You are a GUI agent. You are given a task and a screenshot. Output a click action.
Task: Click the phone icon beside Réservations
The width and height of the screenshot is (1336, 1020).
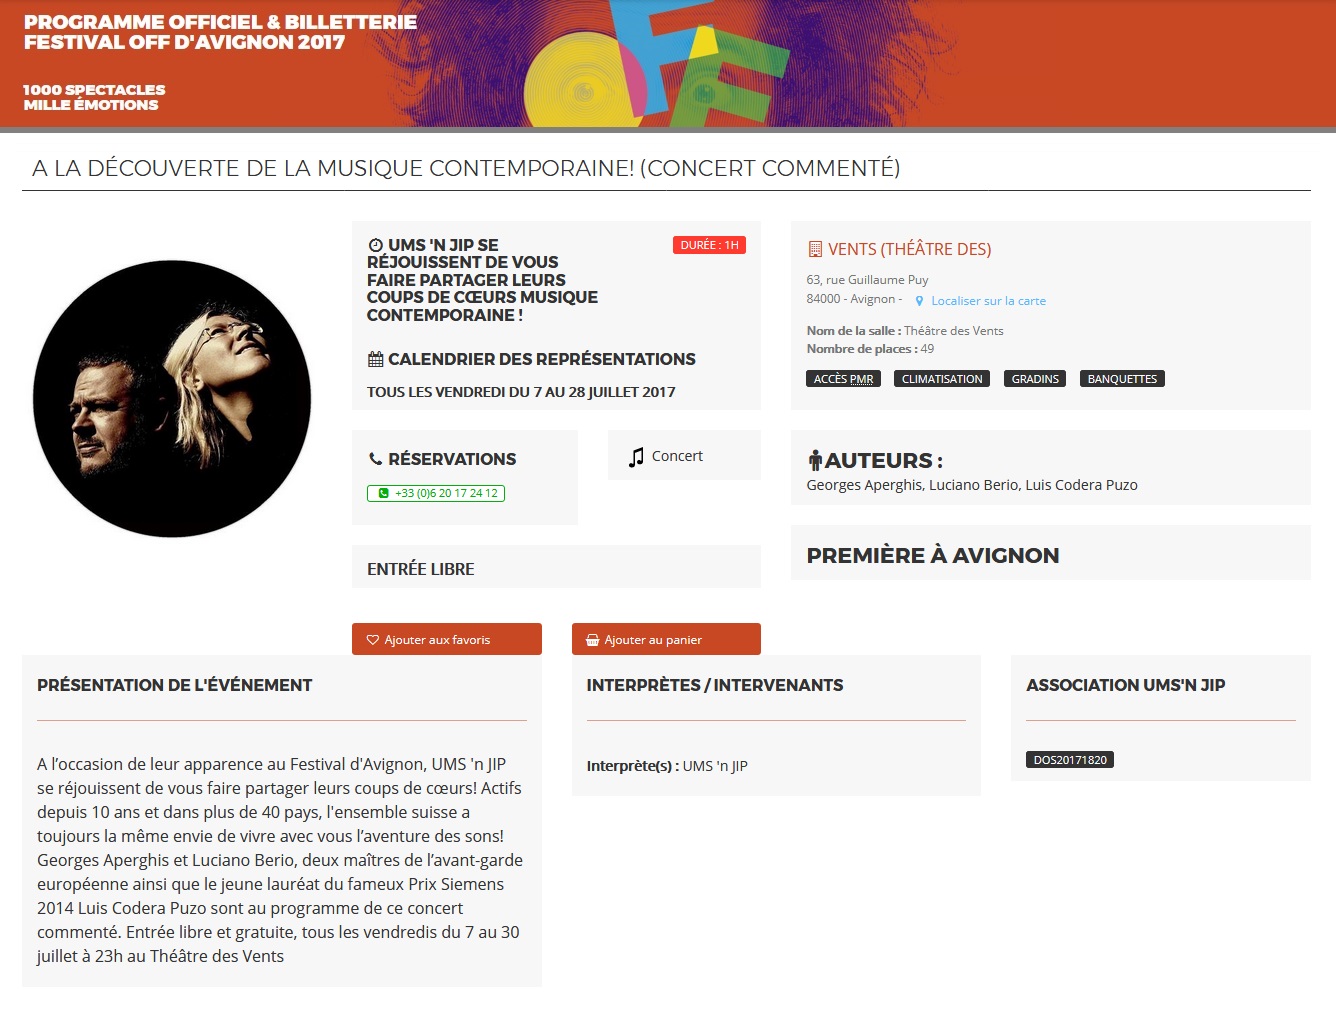click(375, 459)
